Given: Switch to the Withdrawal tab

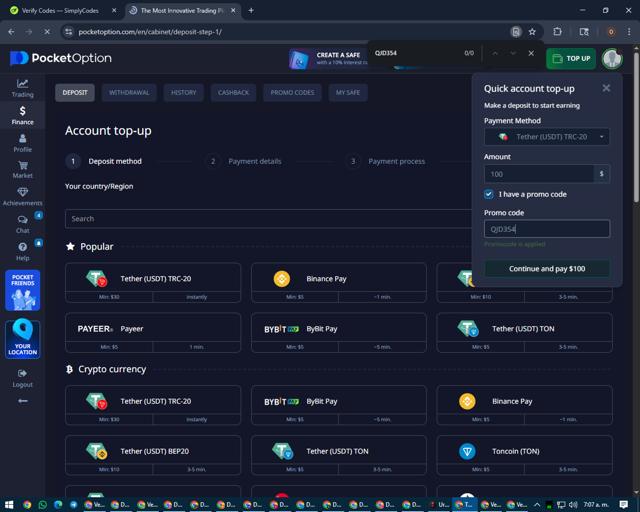Looking at the screenshot, I should click(x=129, y=93).
